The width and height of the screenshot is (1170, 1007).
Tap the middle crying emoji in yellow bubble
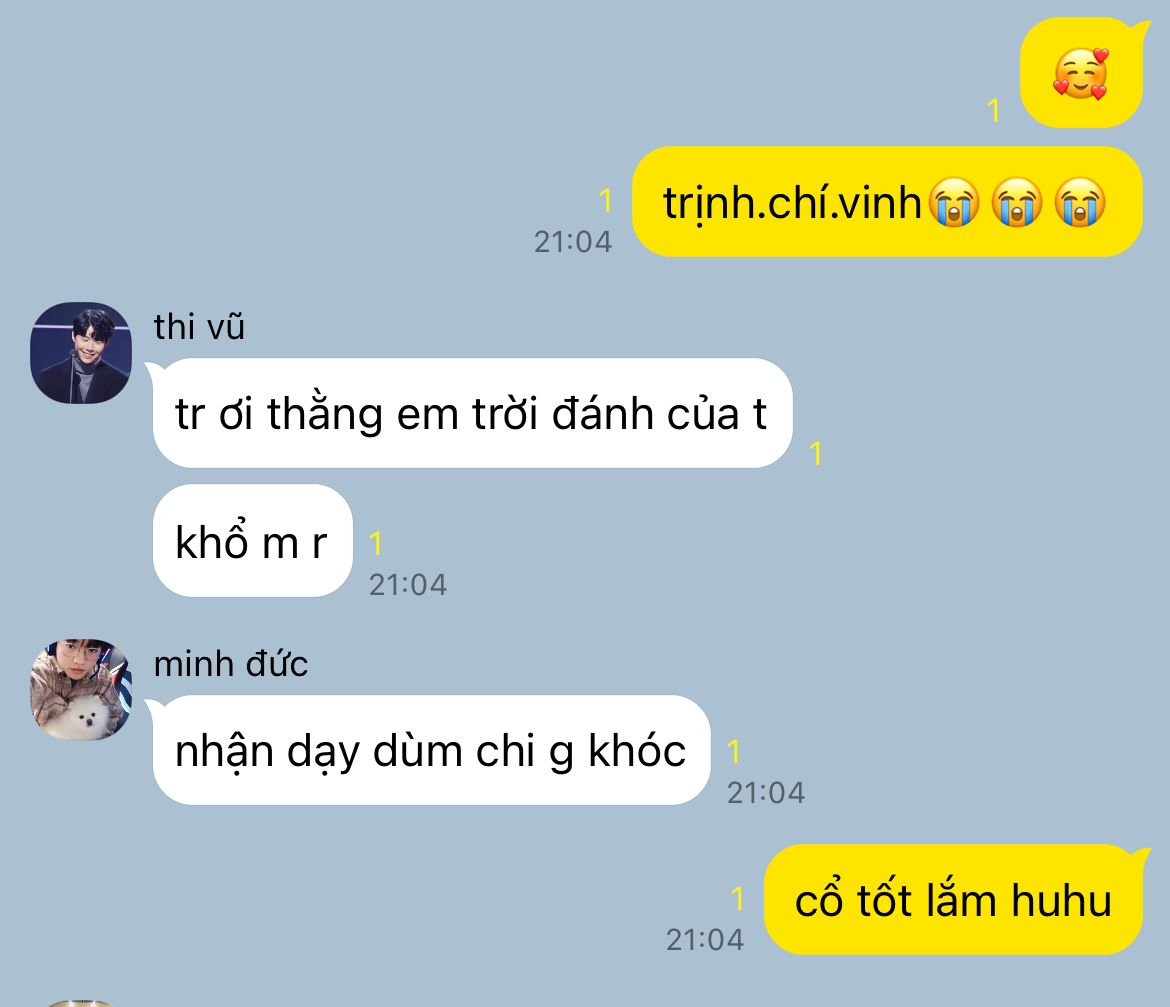click(x=1017, y=203)
